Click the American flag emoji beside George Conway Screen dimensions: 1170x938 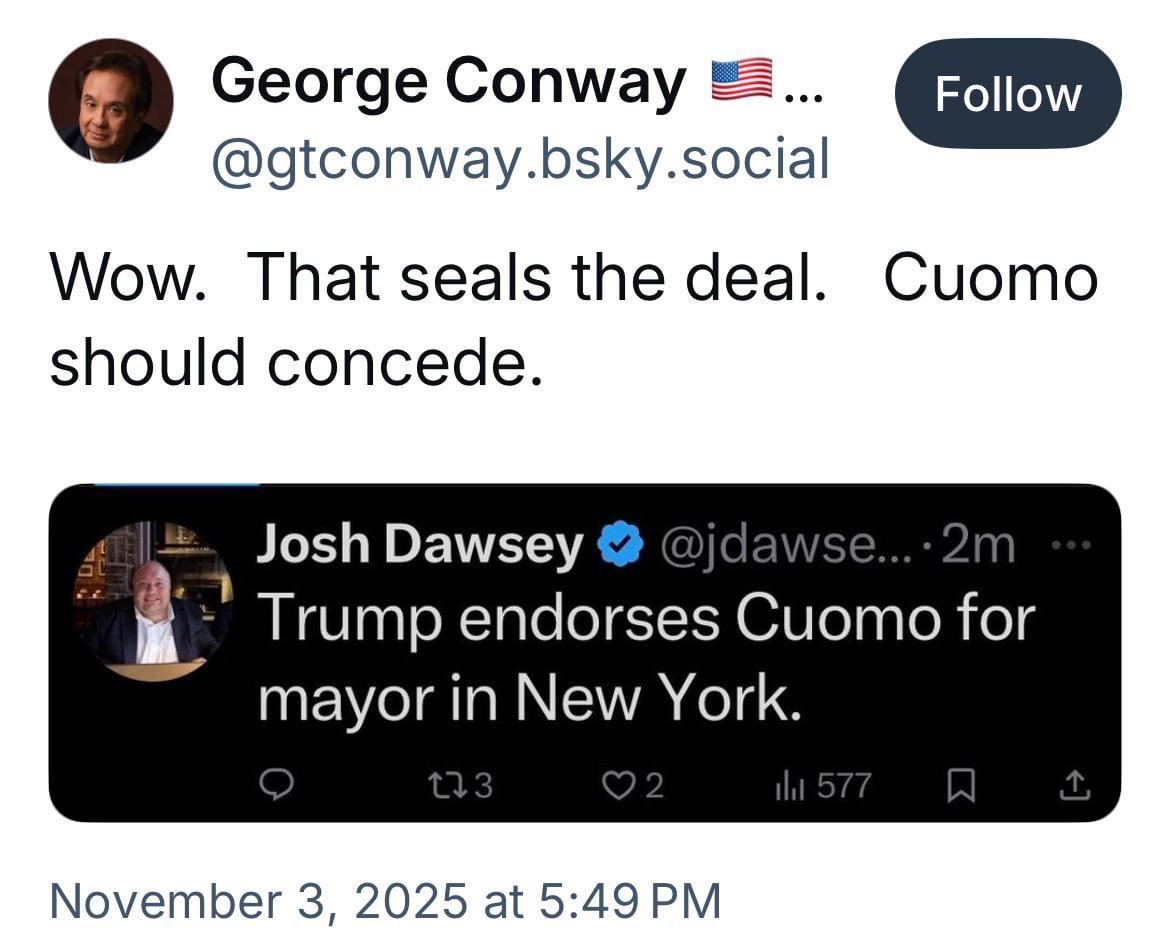(741, 81)
